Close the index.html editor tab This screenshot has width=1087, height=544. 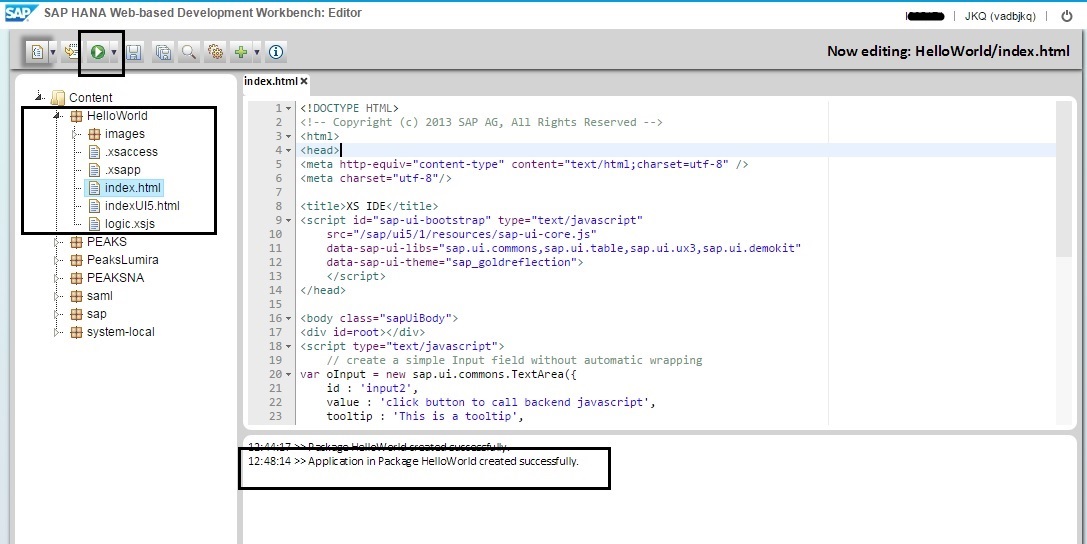tap(304, 81)
